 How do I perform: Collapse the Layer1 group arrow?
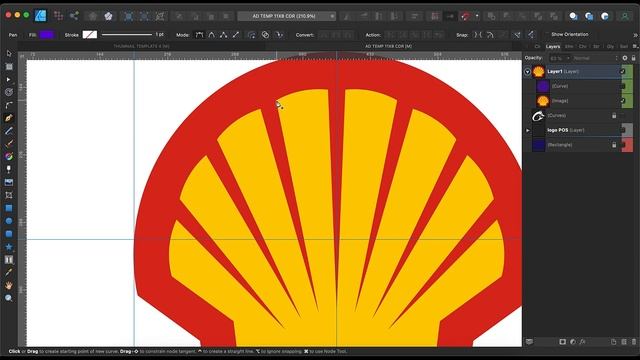click(528, 72)
